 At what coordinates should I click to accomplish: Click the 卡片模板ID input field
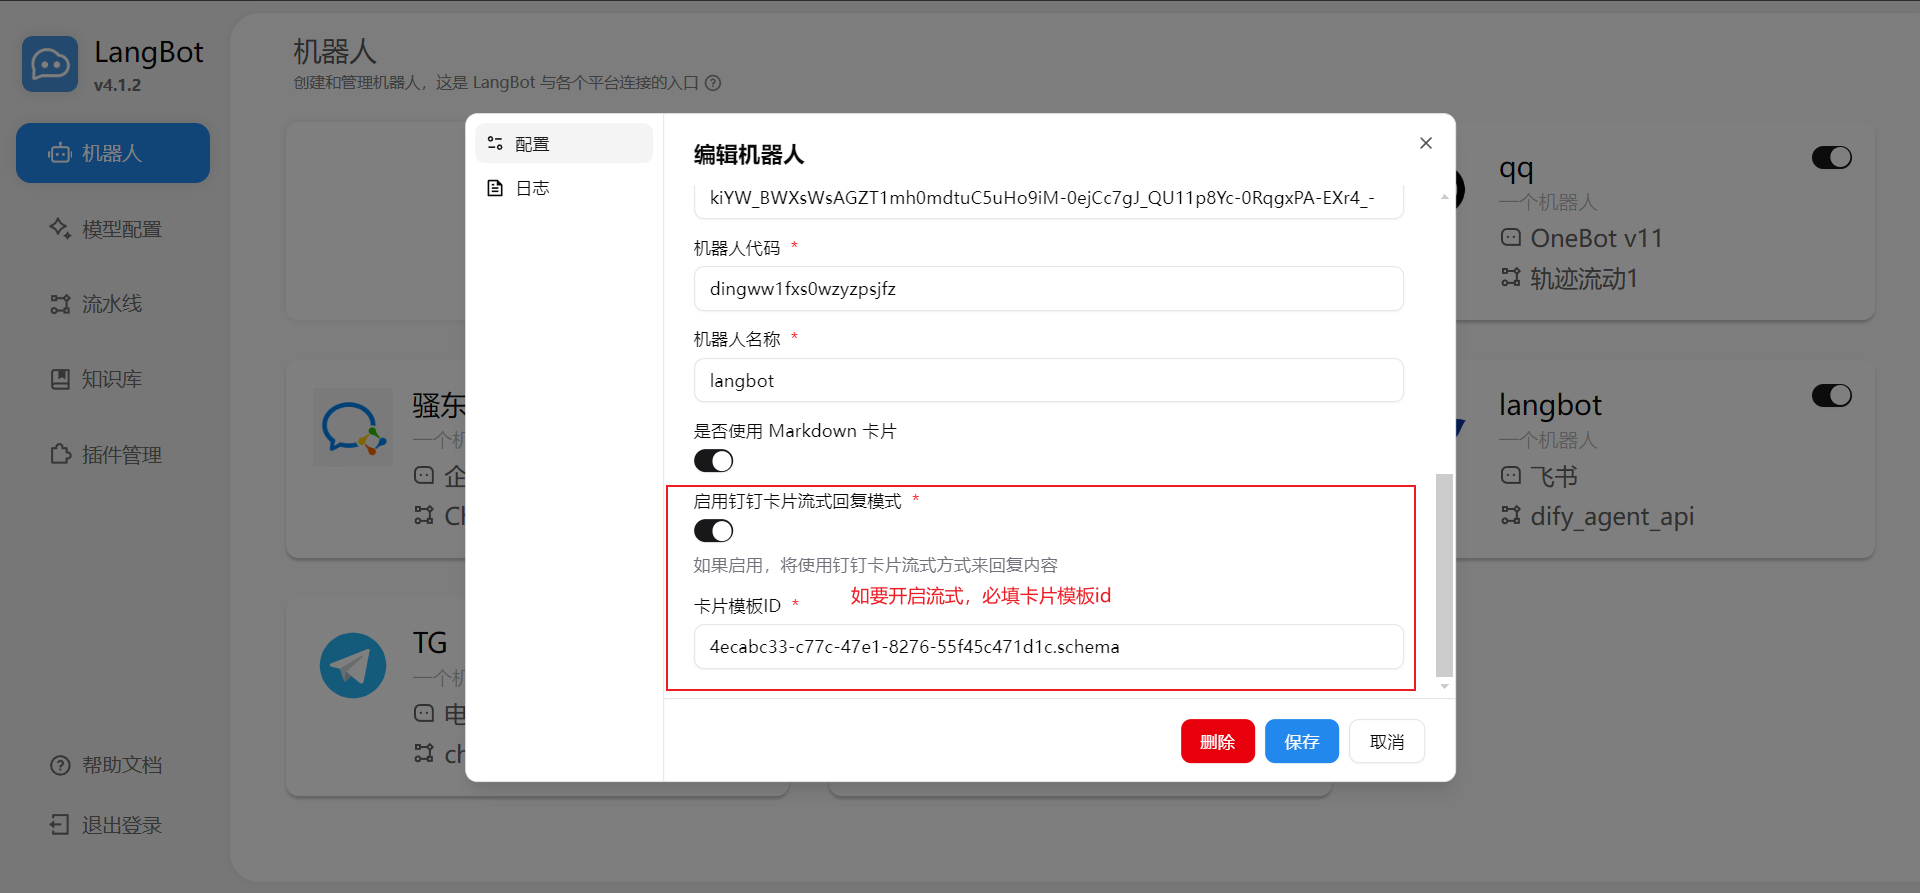1048,647
